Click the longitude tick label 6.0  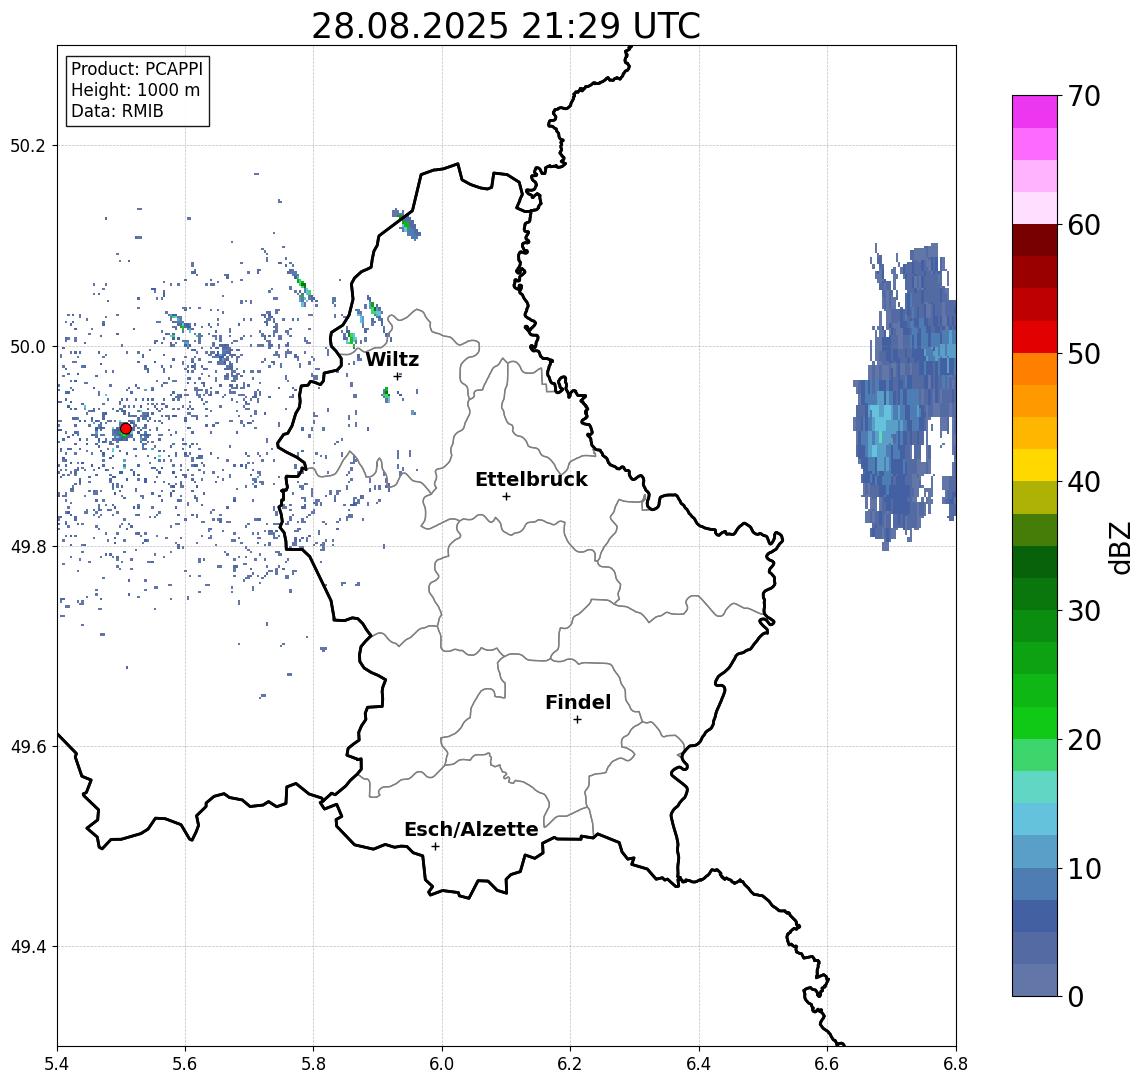point(442,1064)
